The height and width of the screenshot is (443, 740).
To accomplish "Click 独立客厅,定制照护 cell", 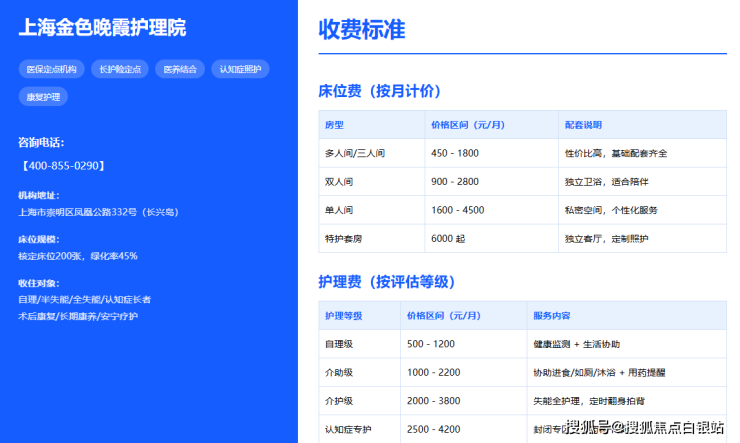I will point(642,238).
